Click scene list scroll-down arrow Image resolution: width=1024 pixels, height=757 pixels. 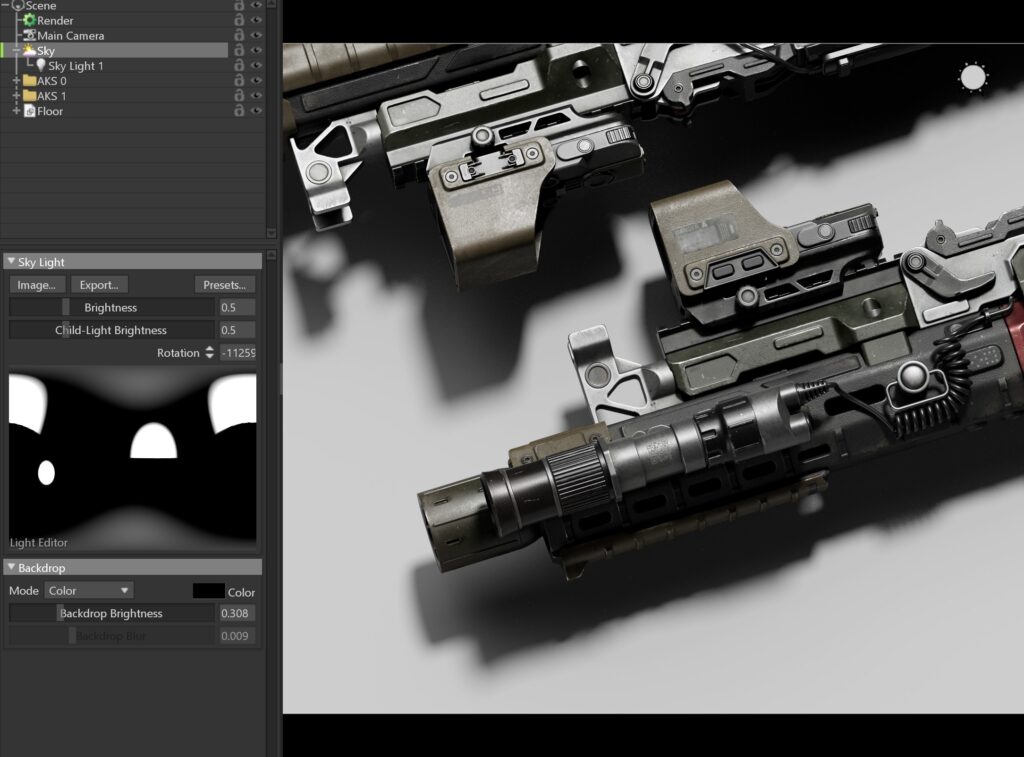pyautogui.click(x=272, y=233)
